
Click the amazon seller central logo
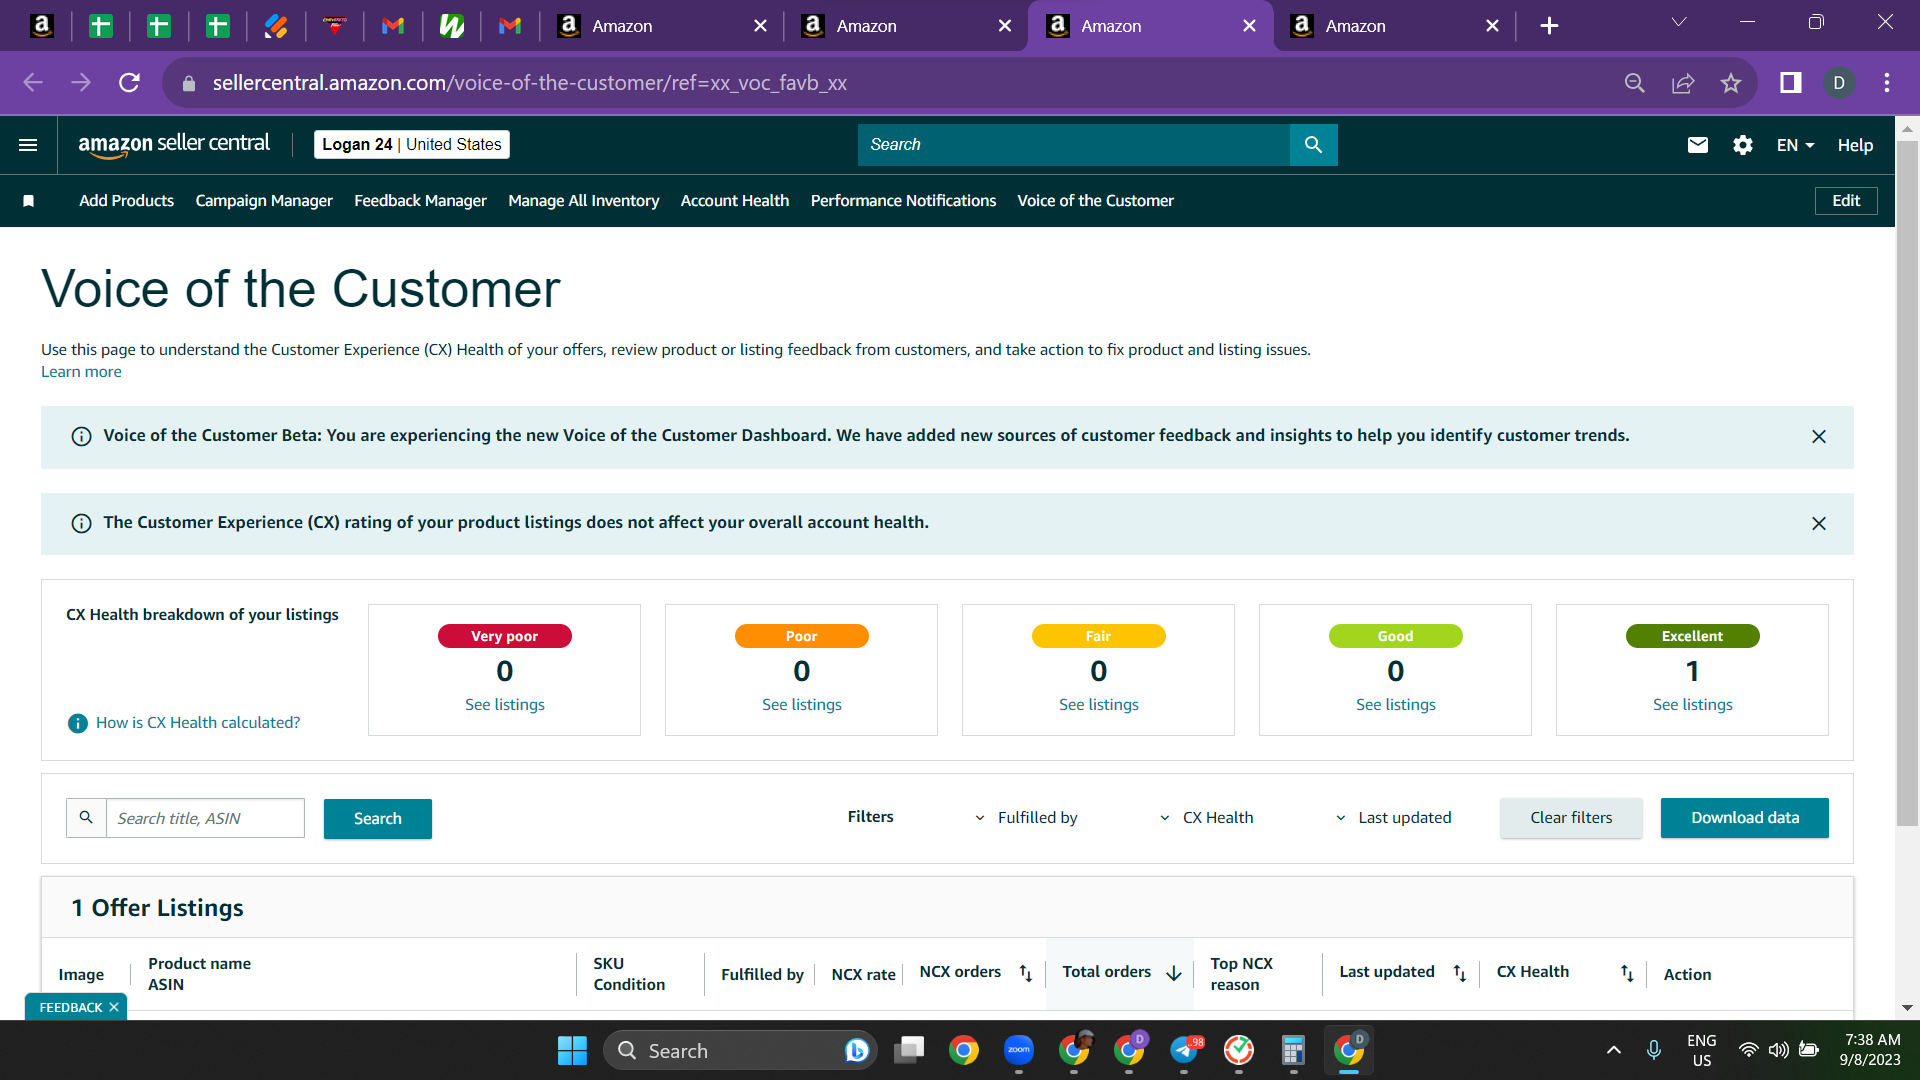(174, 144)
